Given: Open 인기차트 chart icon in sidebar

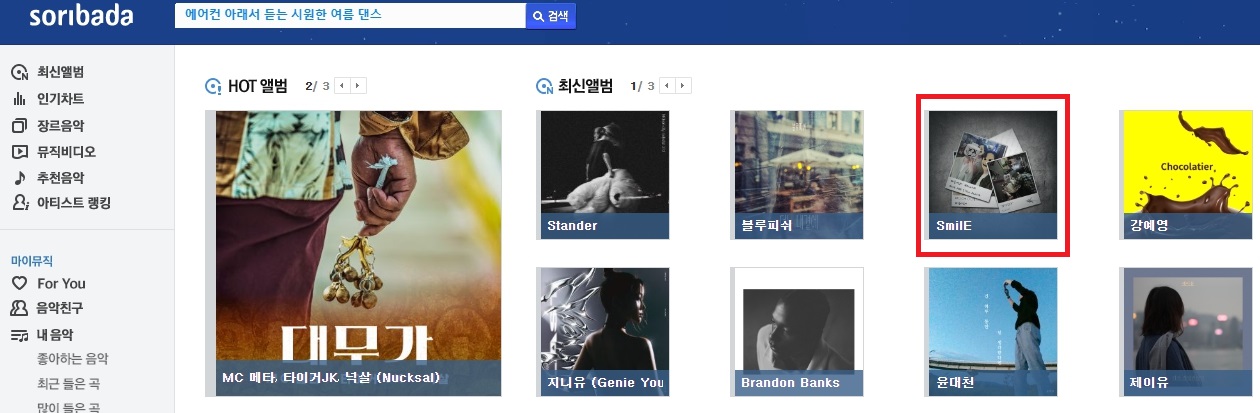Looking at the screenshot, I should 19,99.
